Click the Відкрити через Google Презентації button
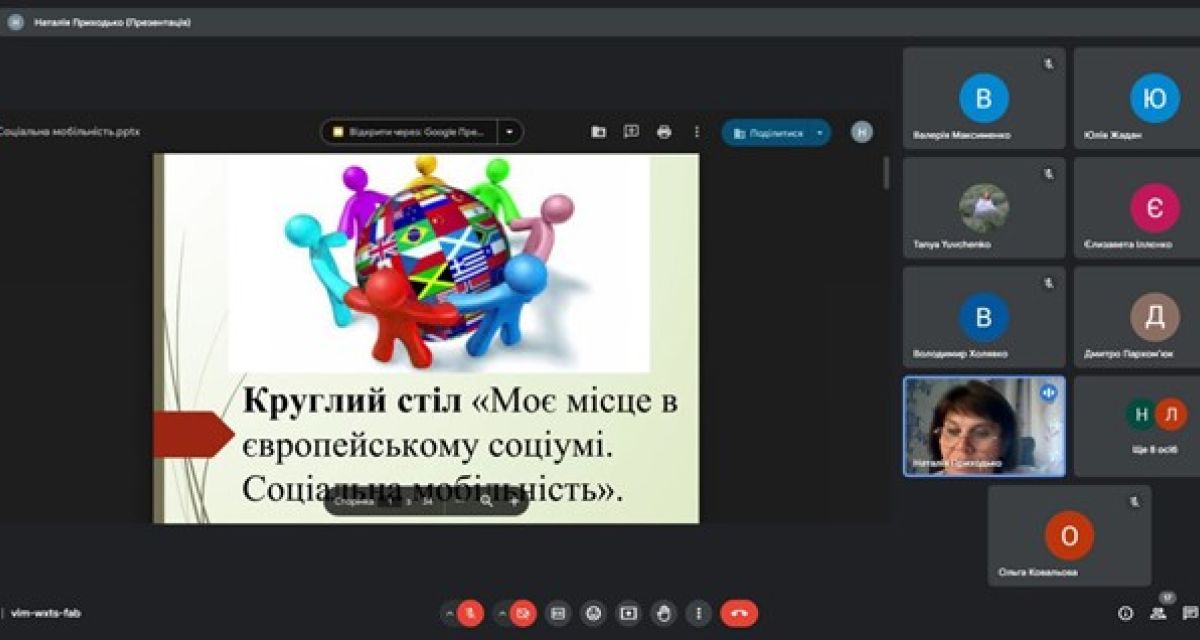This screenshot has height=640, width=1200. (410, 132)
